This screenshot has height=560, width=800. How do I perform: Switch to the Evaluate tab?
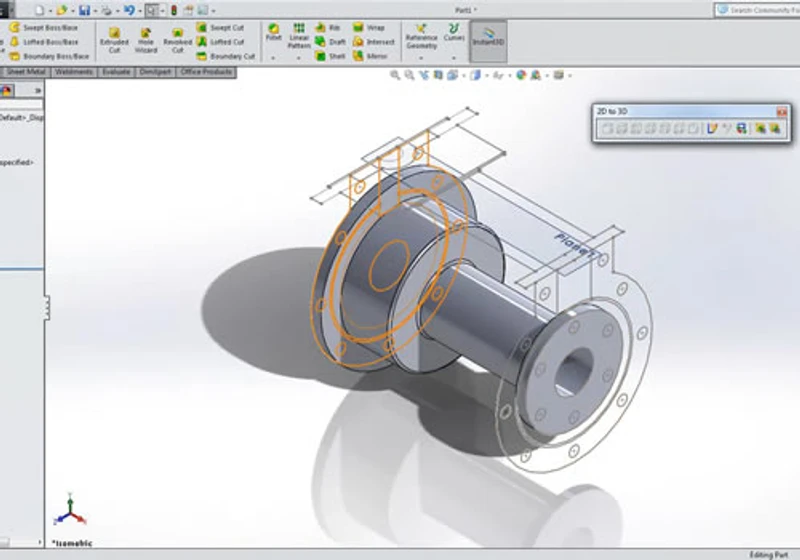(x=116, y=72)
